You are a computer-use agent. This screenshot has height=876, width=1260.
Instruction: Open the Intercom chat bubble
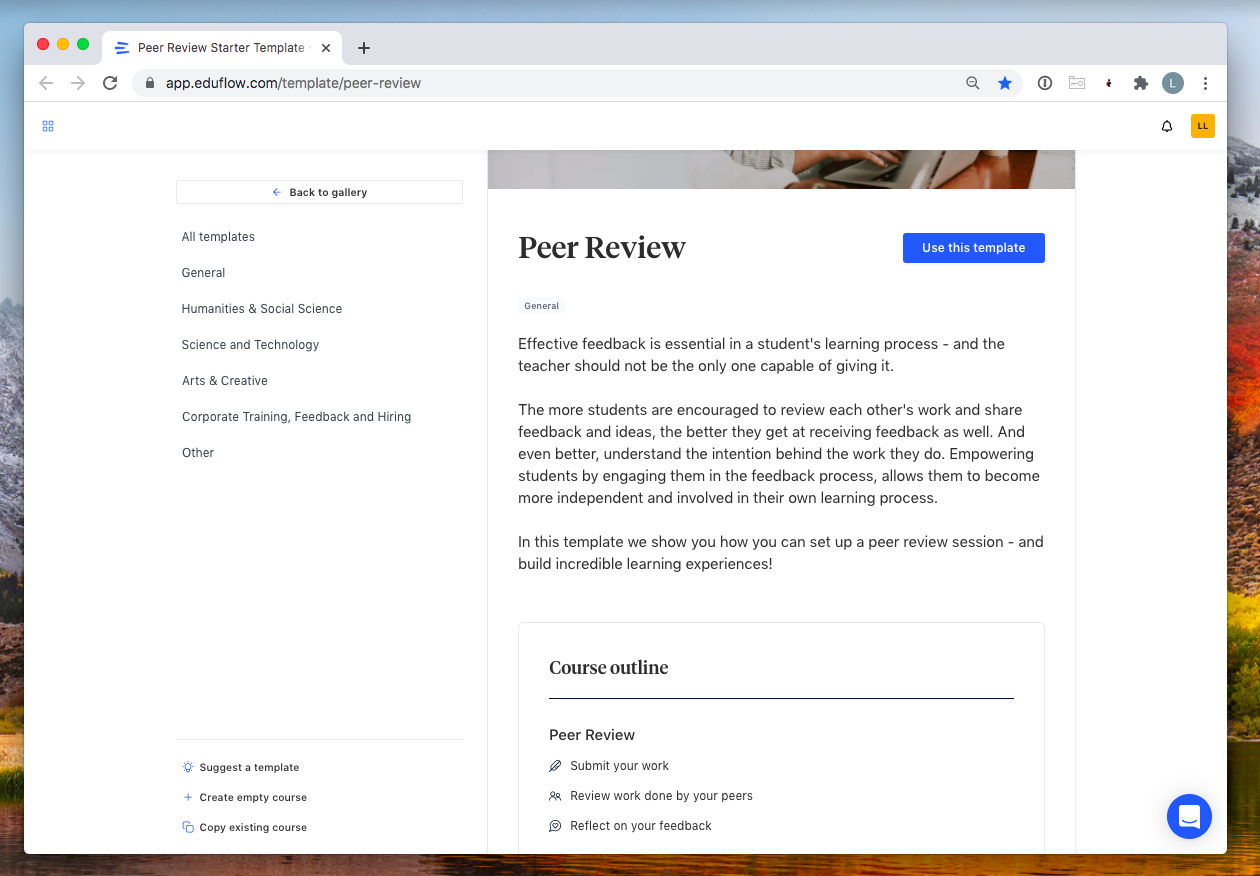click(x=1189, y=816)
